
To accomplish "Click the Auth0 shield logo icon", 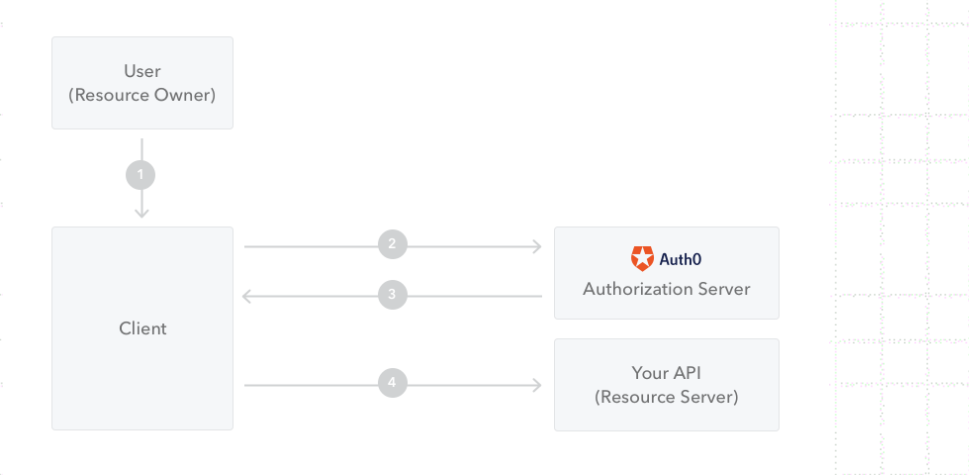I will pos(641,259).
